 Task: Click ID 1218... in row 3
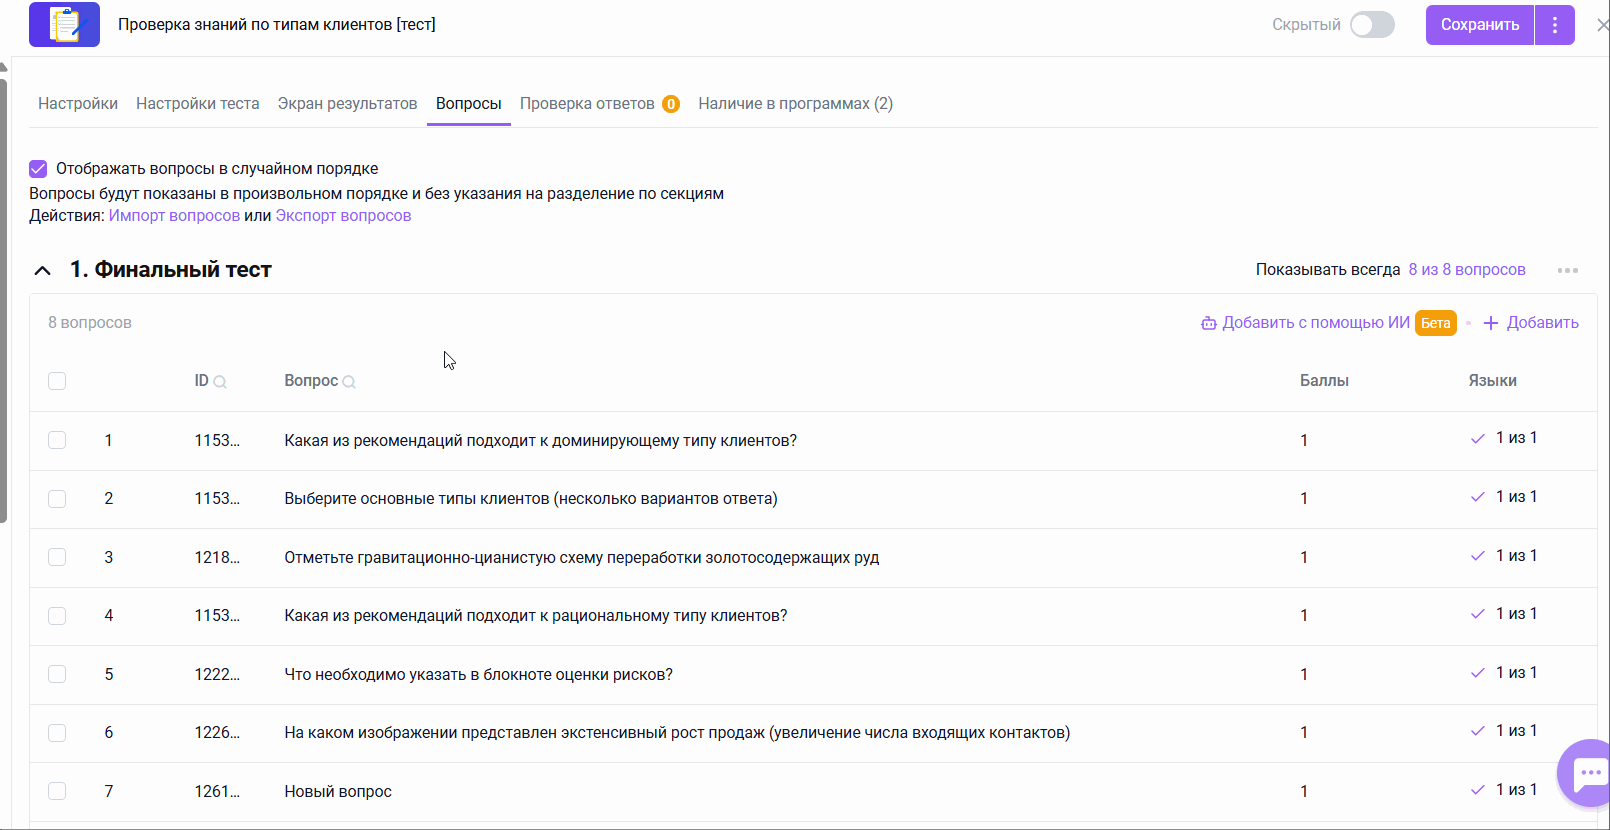[217, 558]
